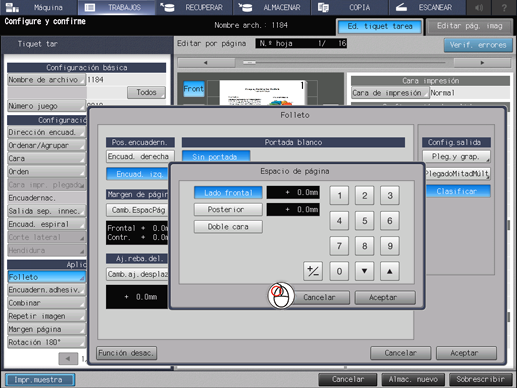This screenshot has width=517, height=388.
Task: Decrease value with down arrow key
Action: point(364,271)
